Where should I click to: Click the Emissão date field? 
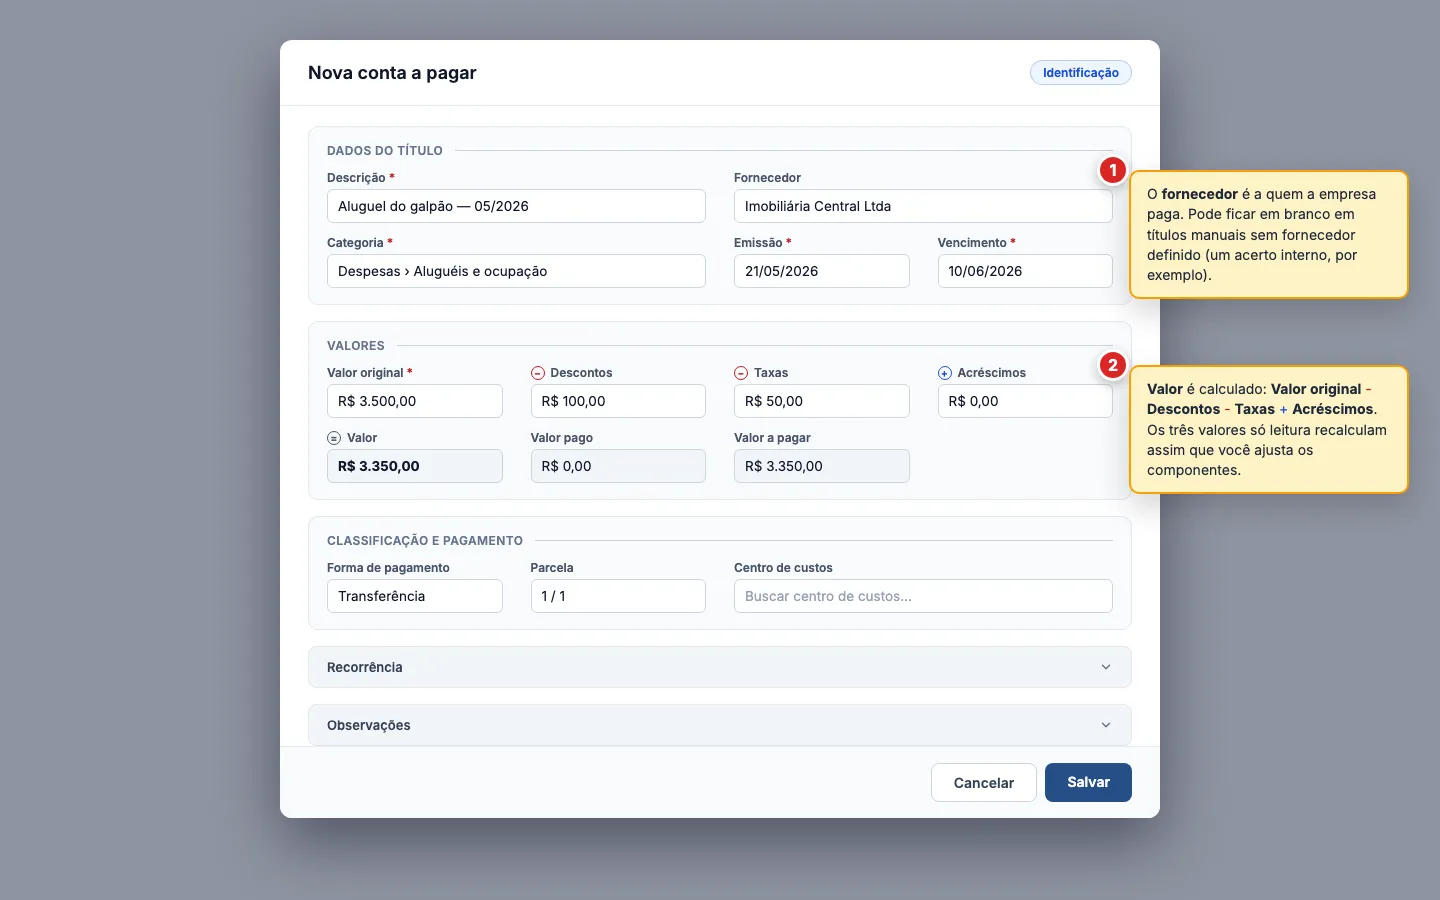coord(822,271)
